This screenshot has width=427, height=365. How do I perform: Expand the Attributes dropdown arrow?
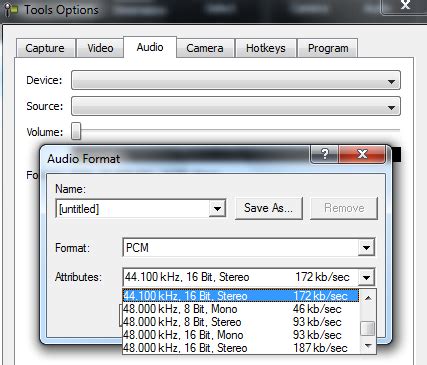[x=366, y=277]
